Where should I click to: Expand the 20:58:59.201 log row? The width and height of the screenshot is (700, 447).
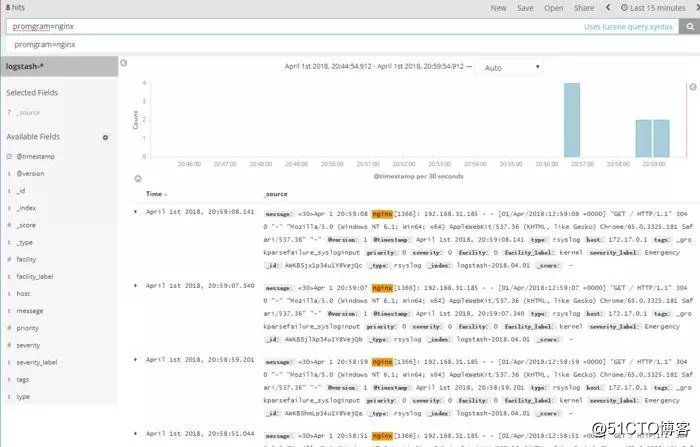(135, 359)
